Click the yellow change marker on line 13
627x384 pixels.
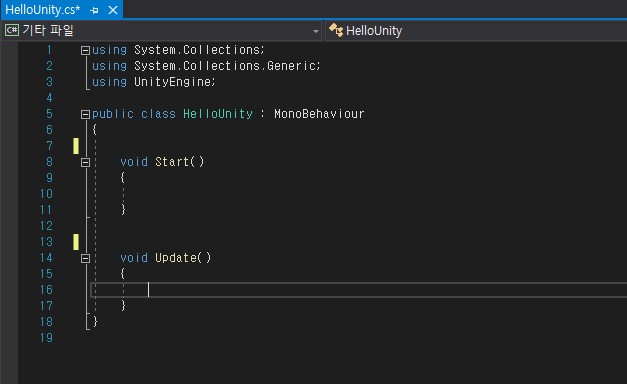(x=76, y=242)
